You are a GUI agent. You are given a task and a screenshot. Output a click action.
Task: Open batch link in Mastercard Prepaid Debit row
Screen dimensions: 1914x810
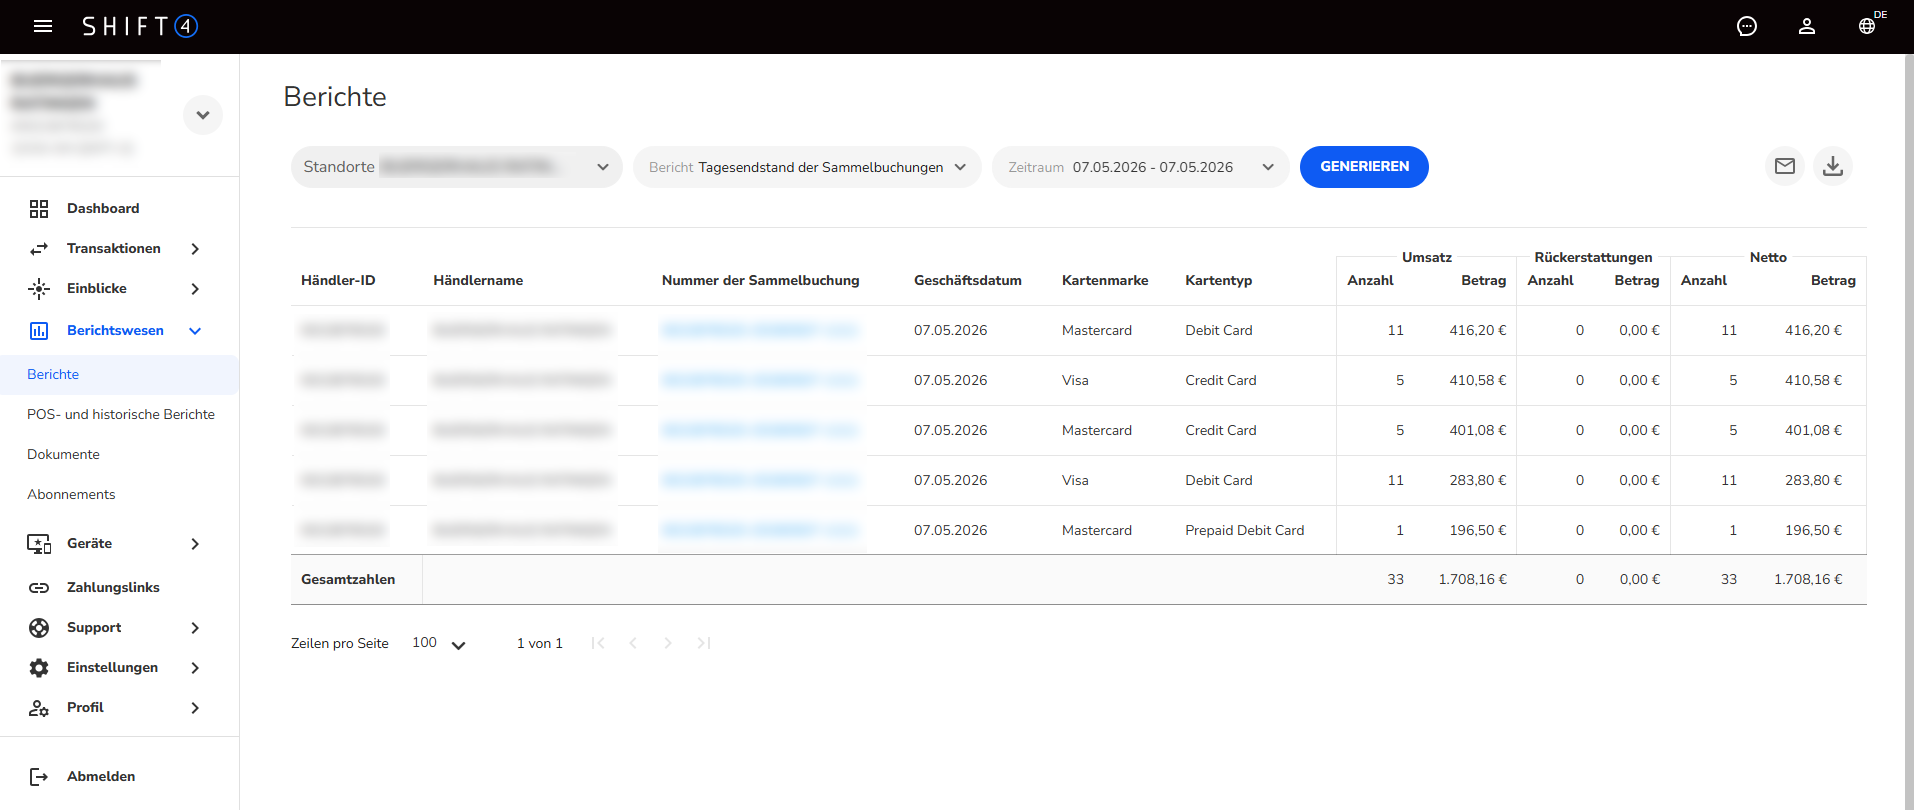click(x=760, y=530)
